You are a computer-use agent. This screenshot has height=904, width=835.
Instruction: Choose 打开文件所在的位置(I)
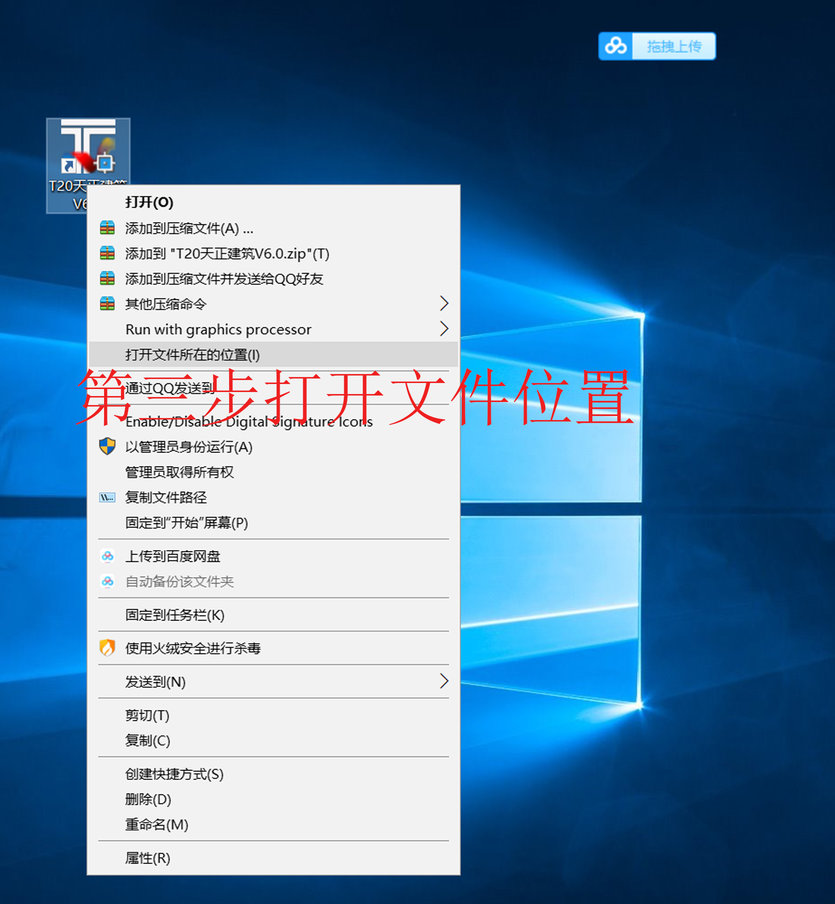[x=273, y=355]
